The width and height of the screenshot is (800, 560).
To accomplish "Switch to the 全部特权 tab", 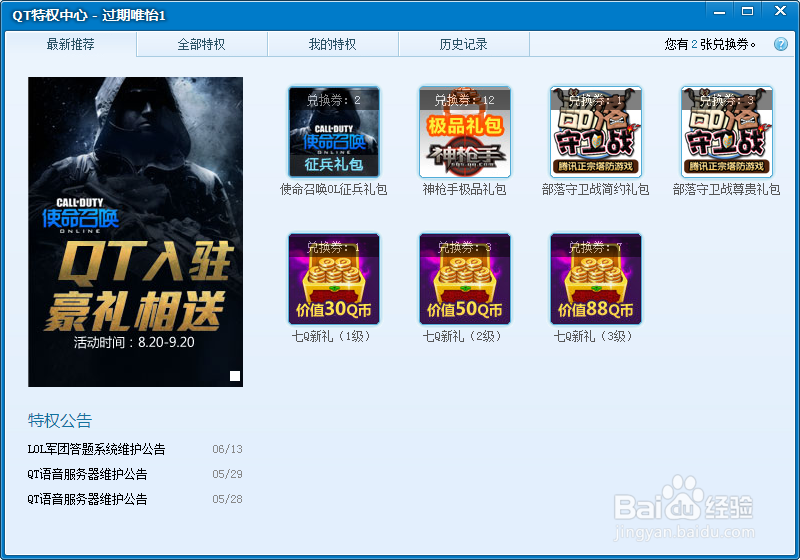I will point(202,44).
